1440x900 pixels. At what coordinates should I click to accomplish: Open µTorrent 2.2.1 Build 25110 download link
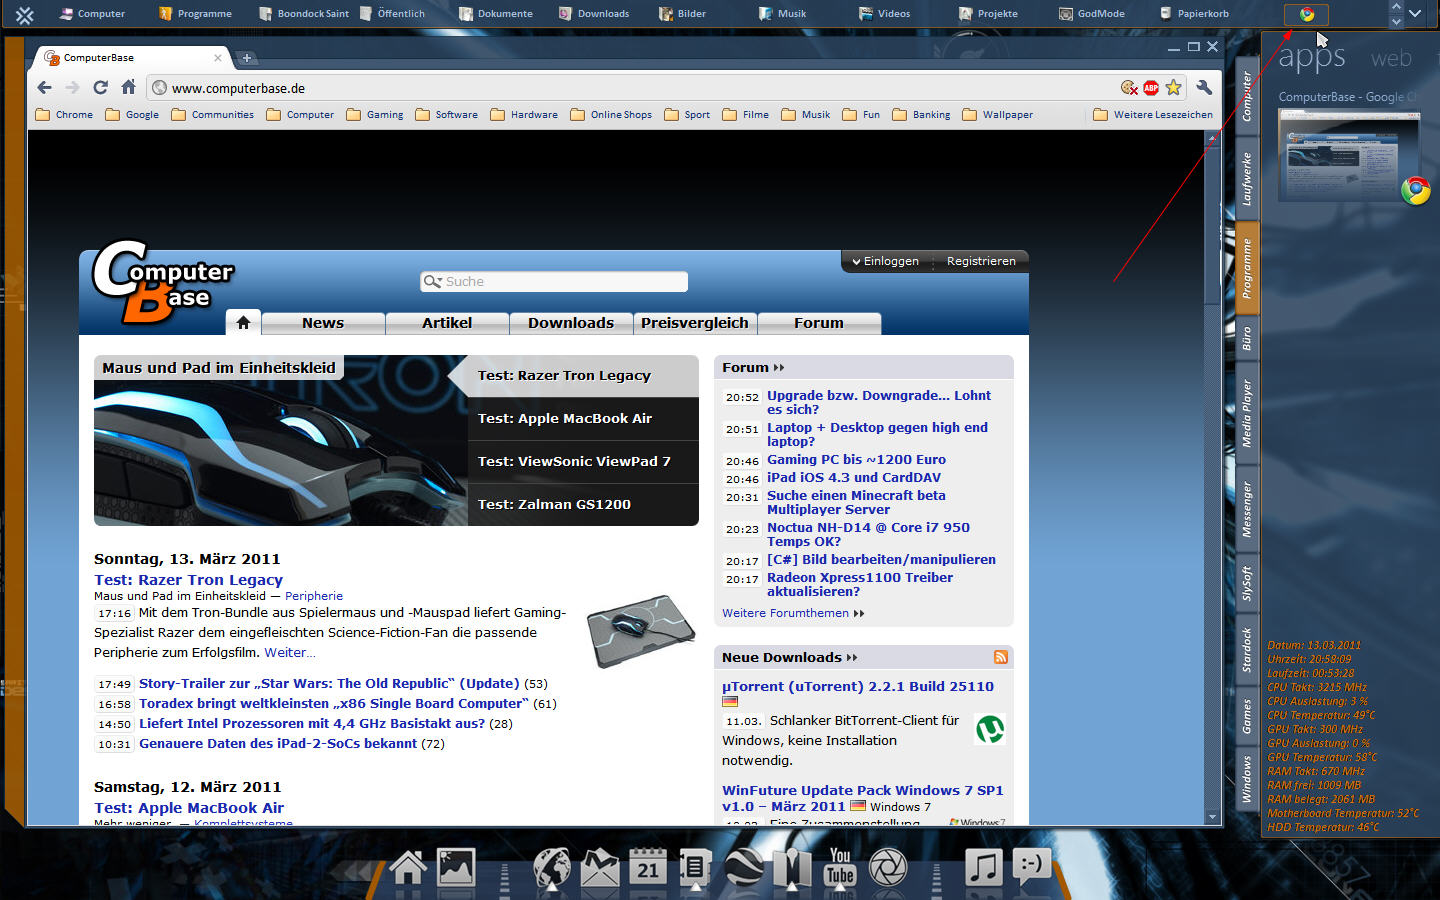tap(858, 687)
